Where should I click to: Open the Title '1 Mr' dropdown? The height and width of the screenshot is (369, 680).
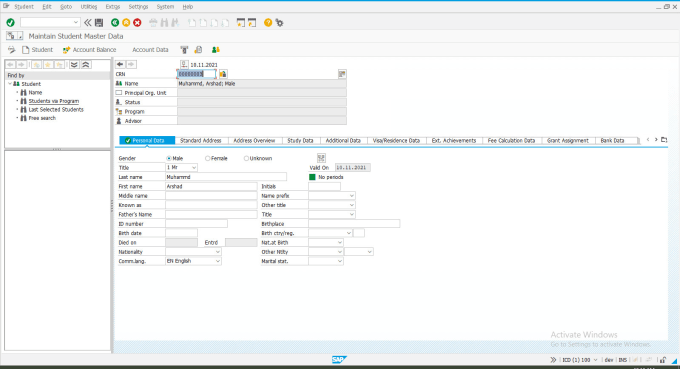tap(194, 167)
